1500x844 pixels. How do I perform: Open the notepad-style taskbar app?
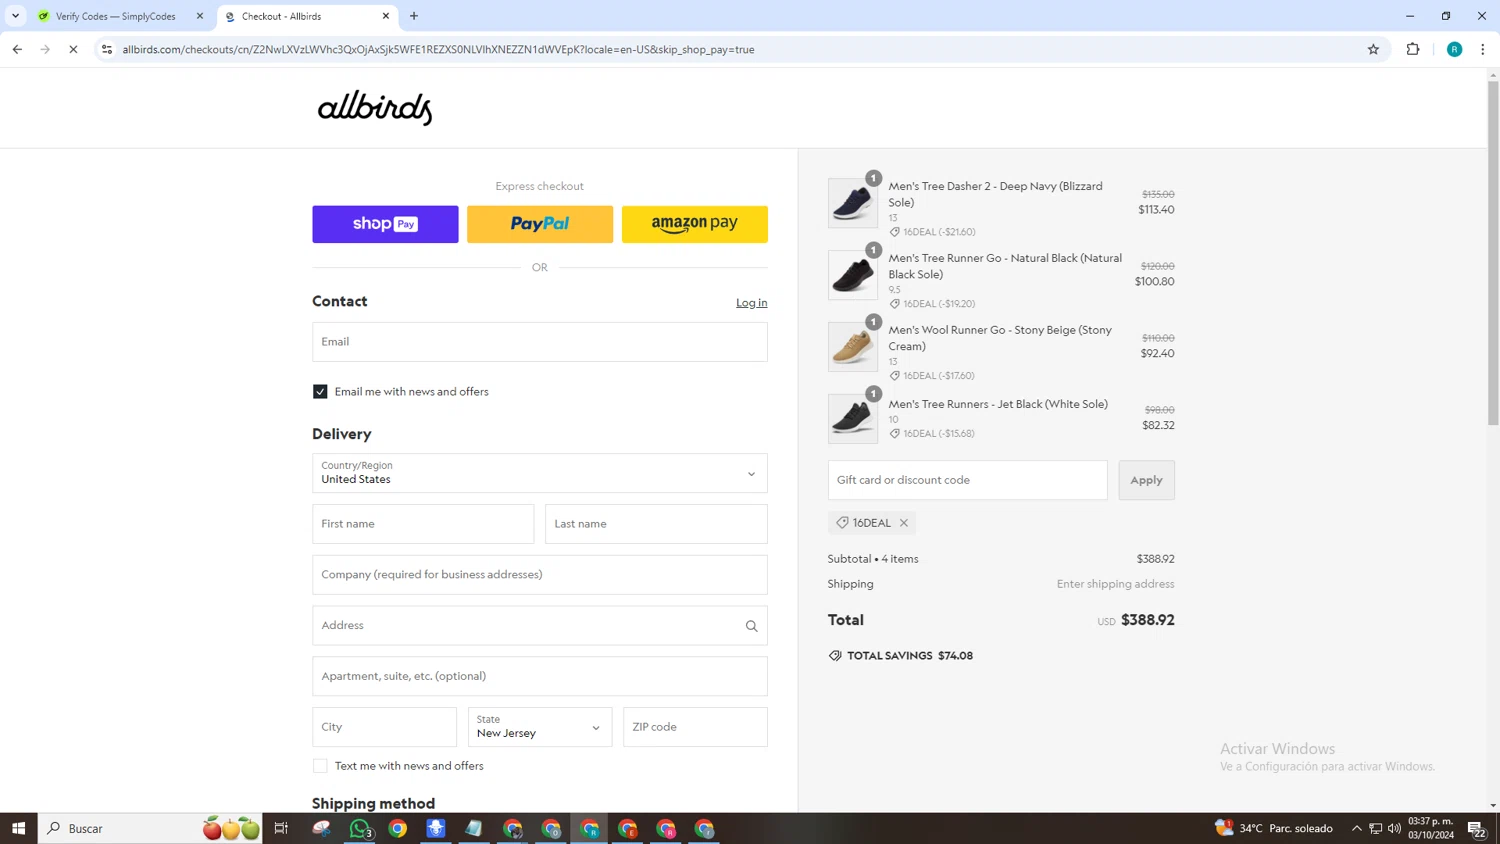(x=474, y=828)
